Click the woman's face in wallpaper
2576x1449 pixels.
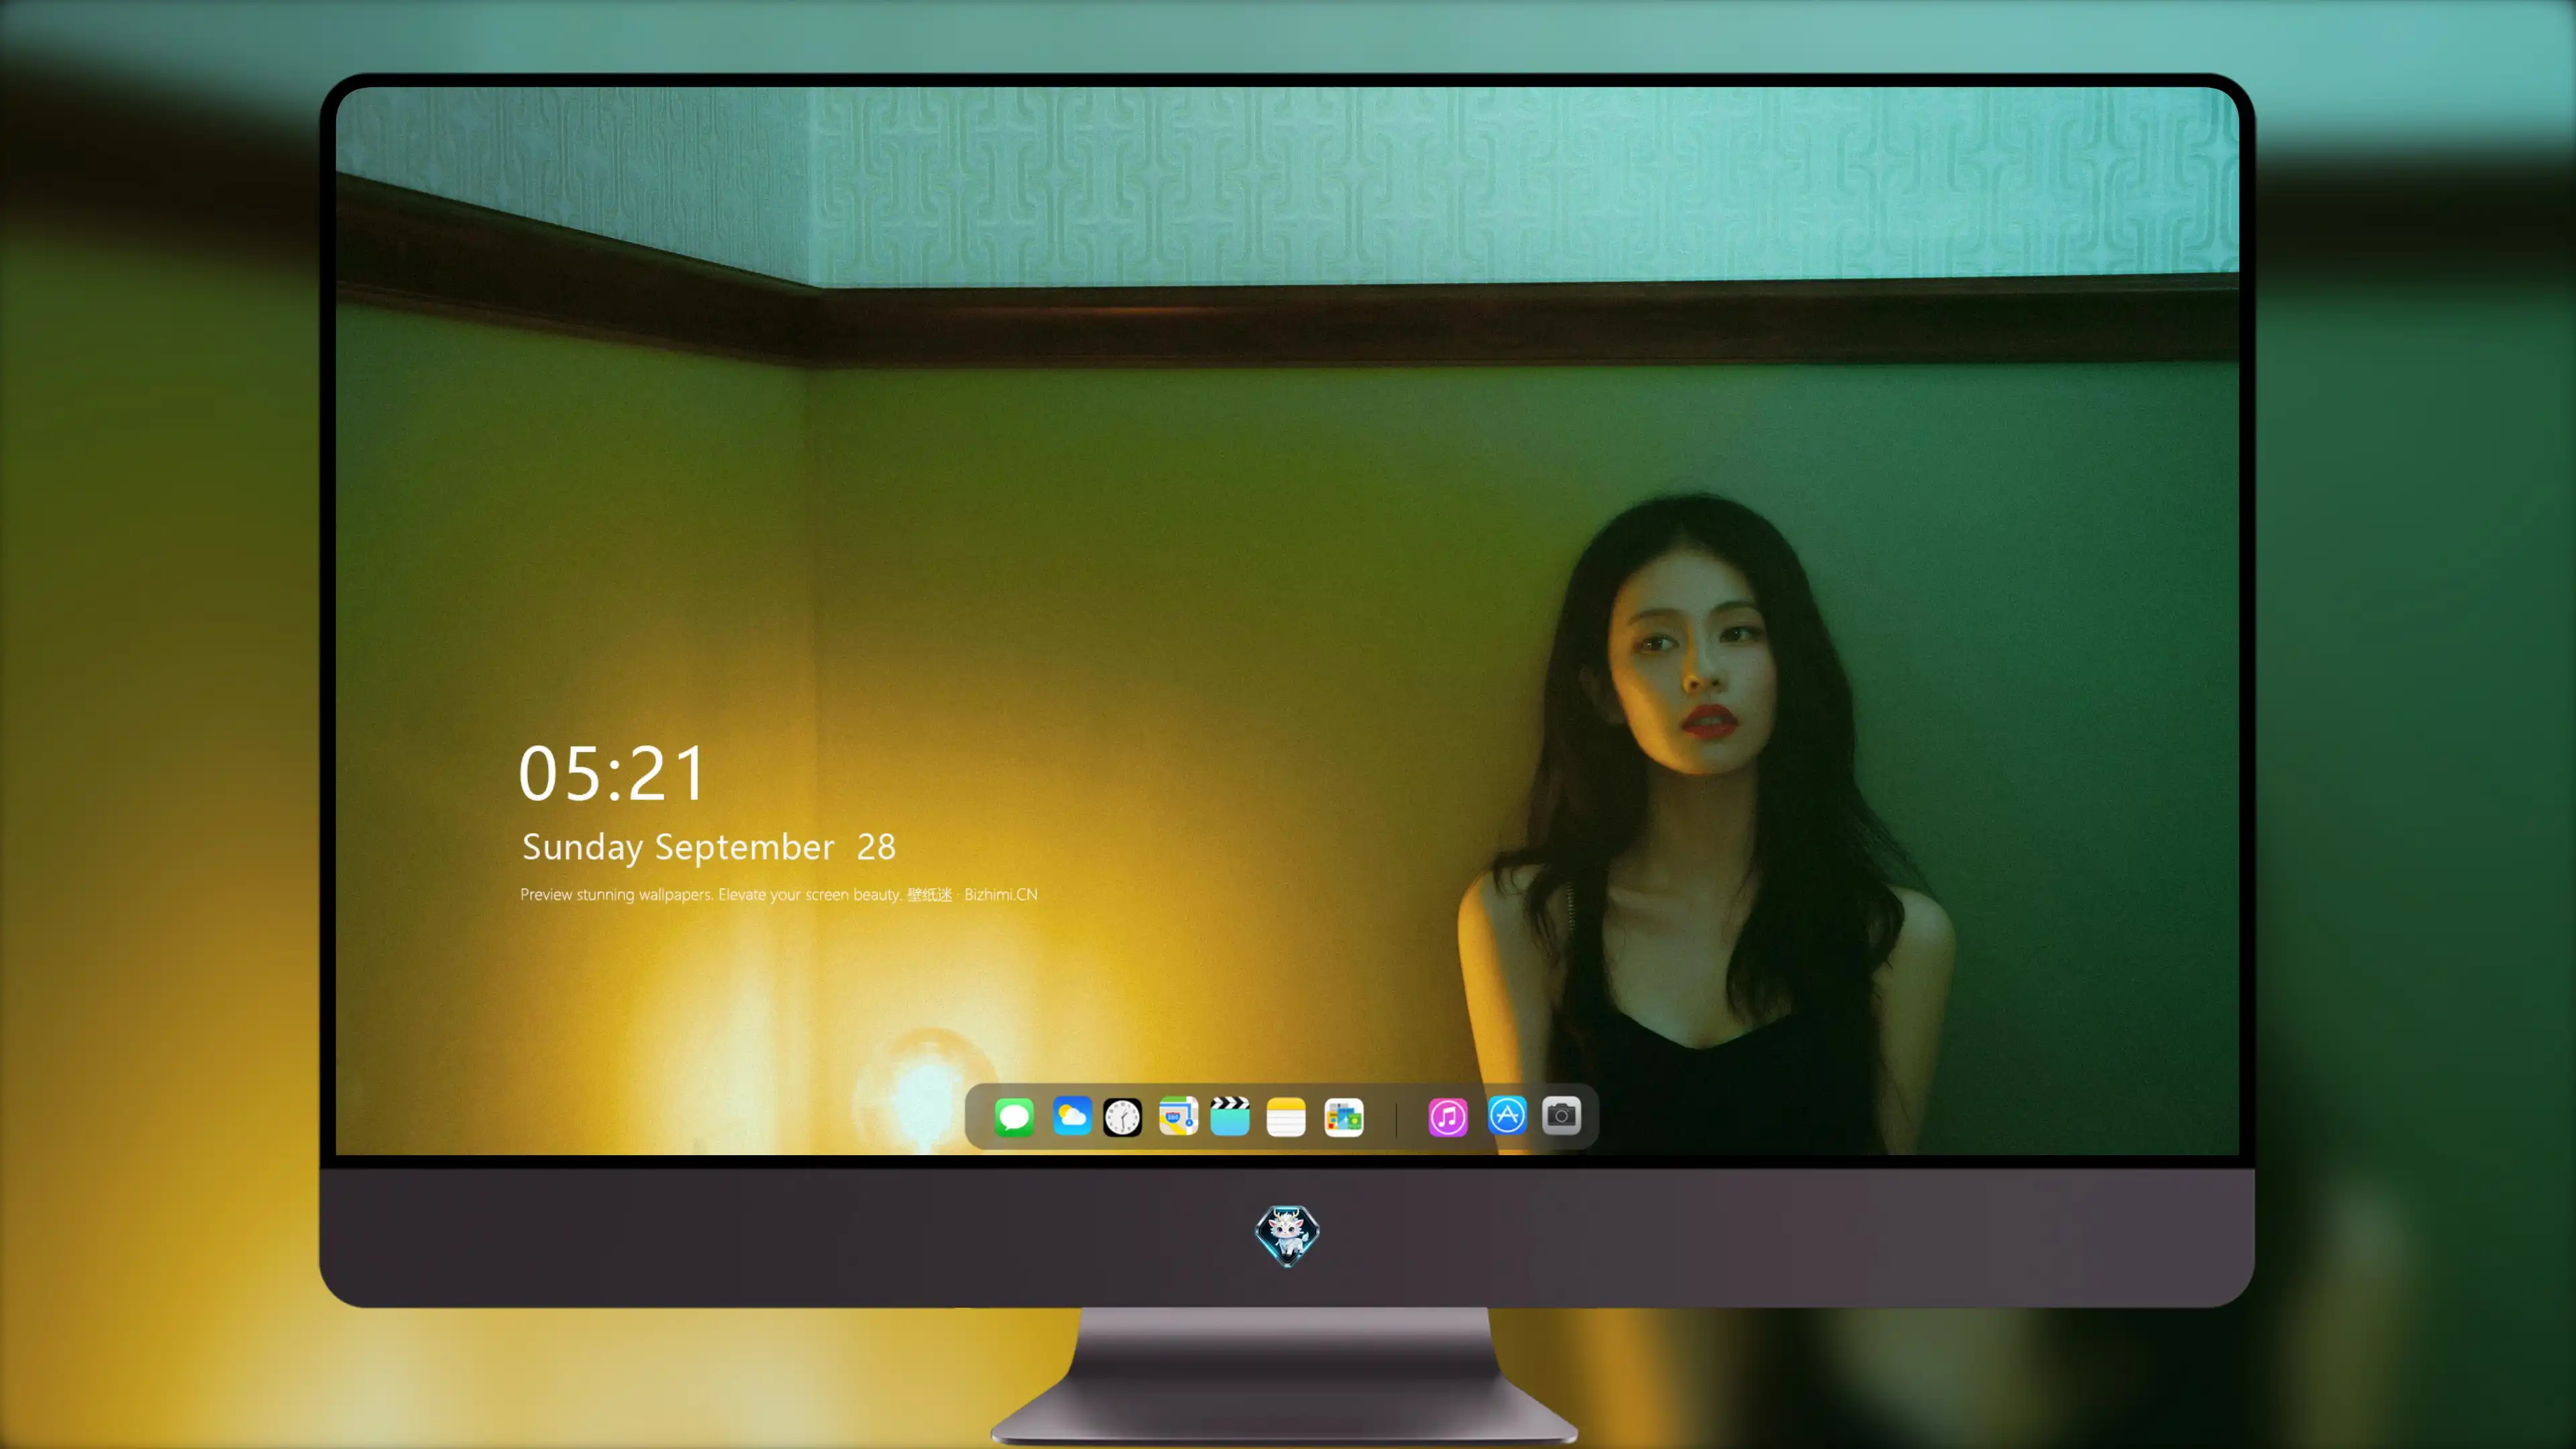point(1690,660)
